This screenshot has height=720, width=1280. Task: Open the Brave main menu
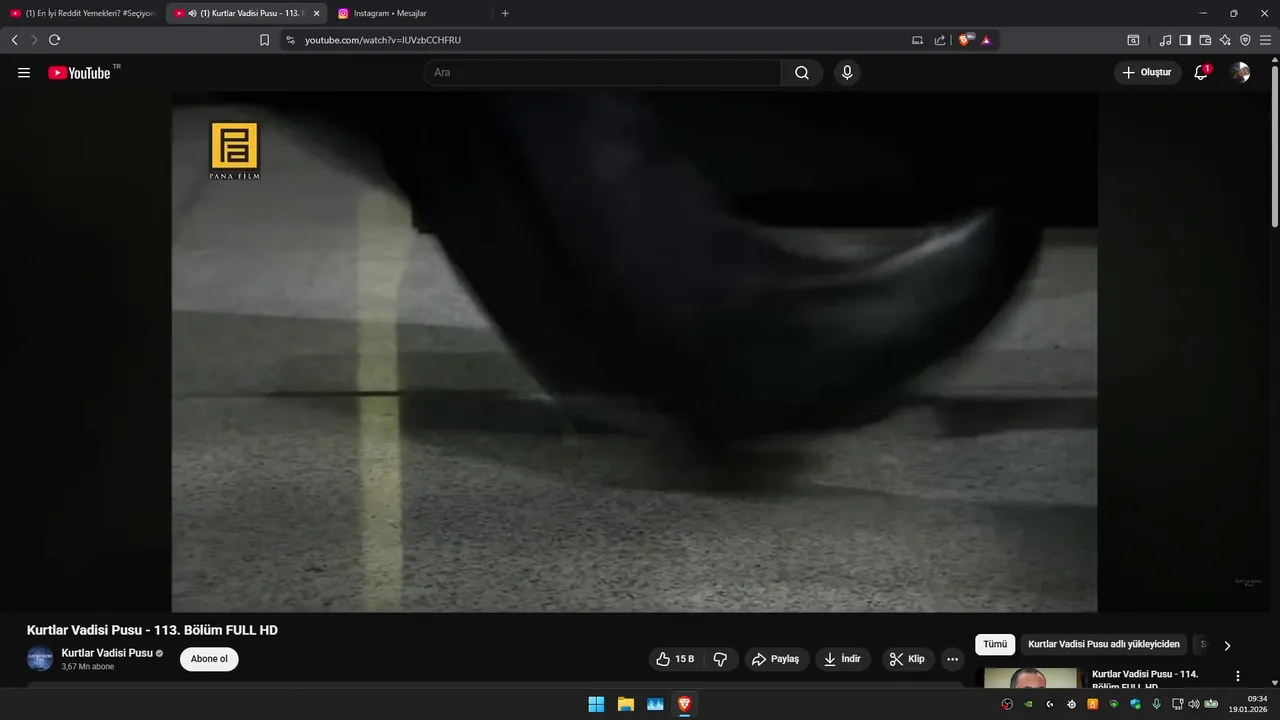click(x=1265, y=40)
